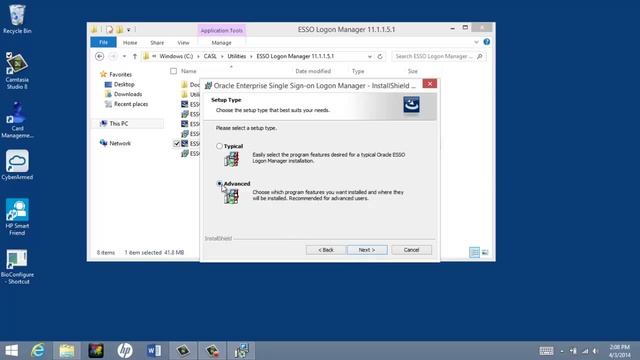Switch to the Home ribbon tab

(130, 42)
